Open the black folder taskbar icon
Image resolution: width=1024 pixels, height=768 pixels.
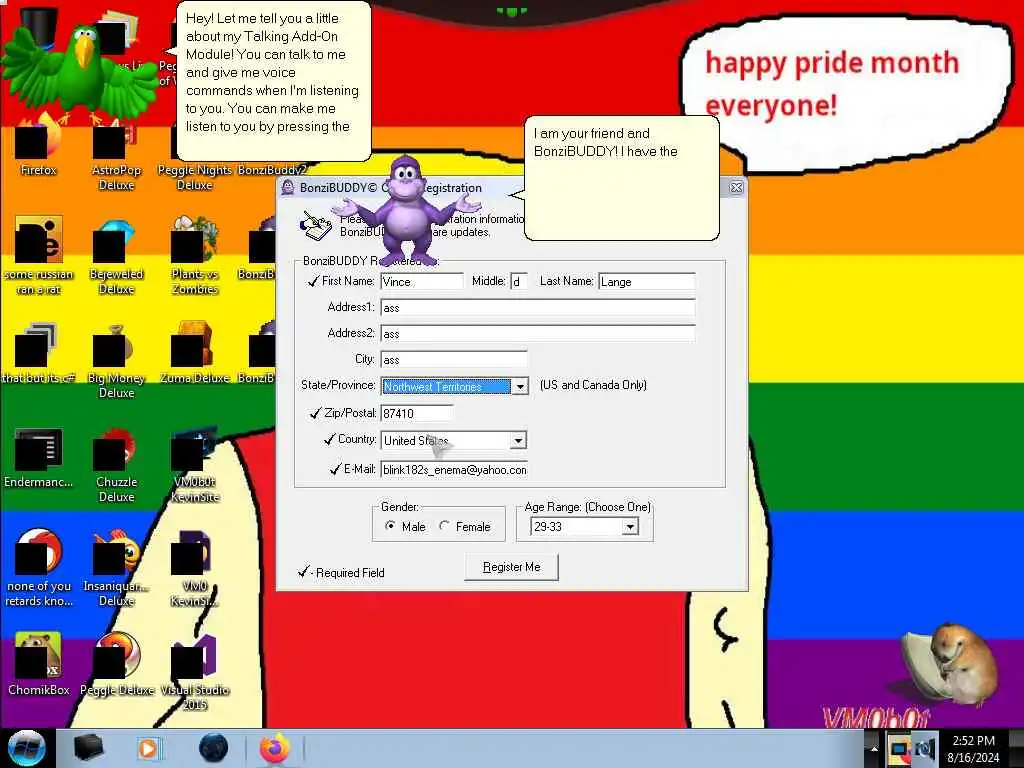[x=88, y=748]
